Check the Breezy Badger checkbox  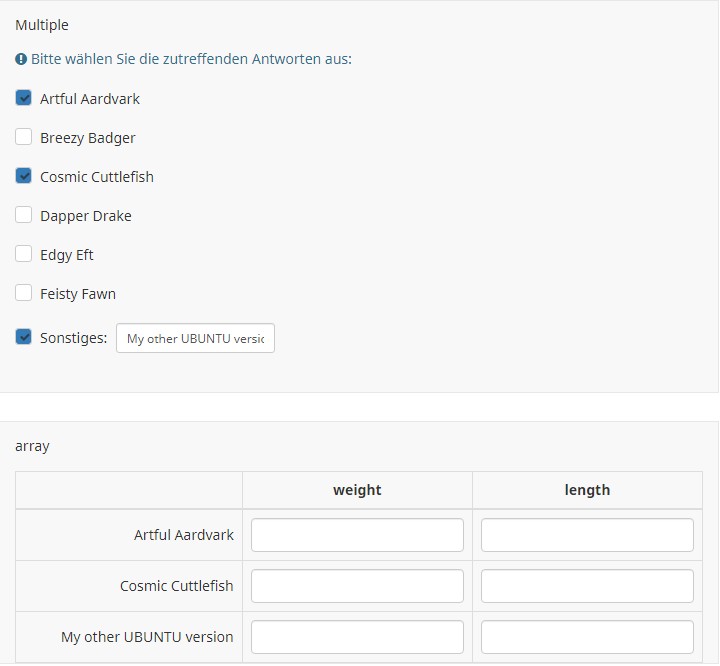pyautogui.click(x=24, y=137)
